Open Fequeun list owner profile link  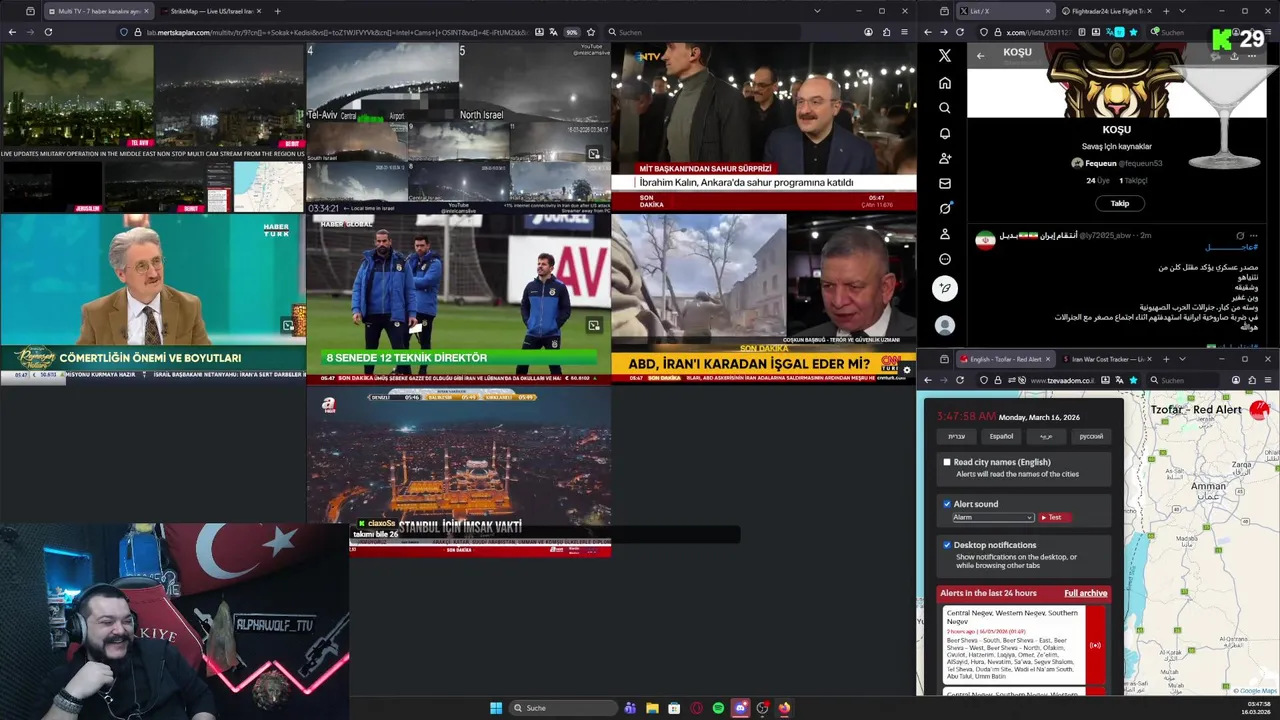[1117, 163]
